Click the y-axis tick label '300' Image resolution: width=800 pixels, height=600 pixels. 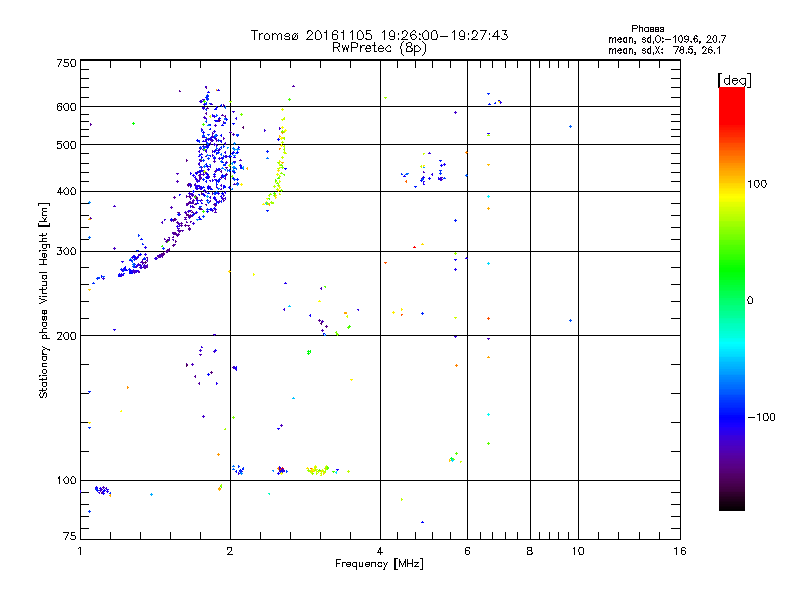pyautogui.click(x=66, y=252)
